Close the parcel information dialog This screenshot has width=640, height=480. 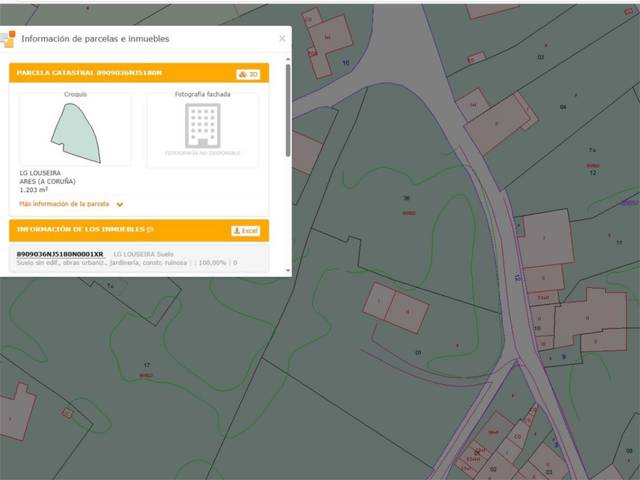[x=282, y=39]
